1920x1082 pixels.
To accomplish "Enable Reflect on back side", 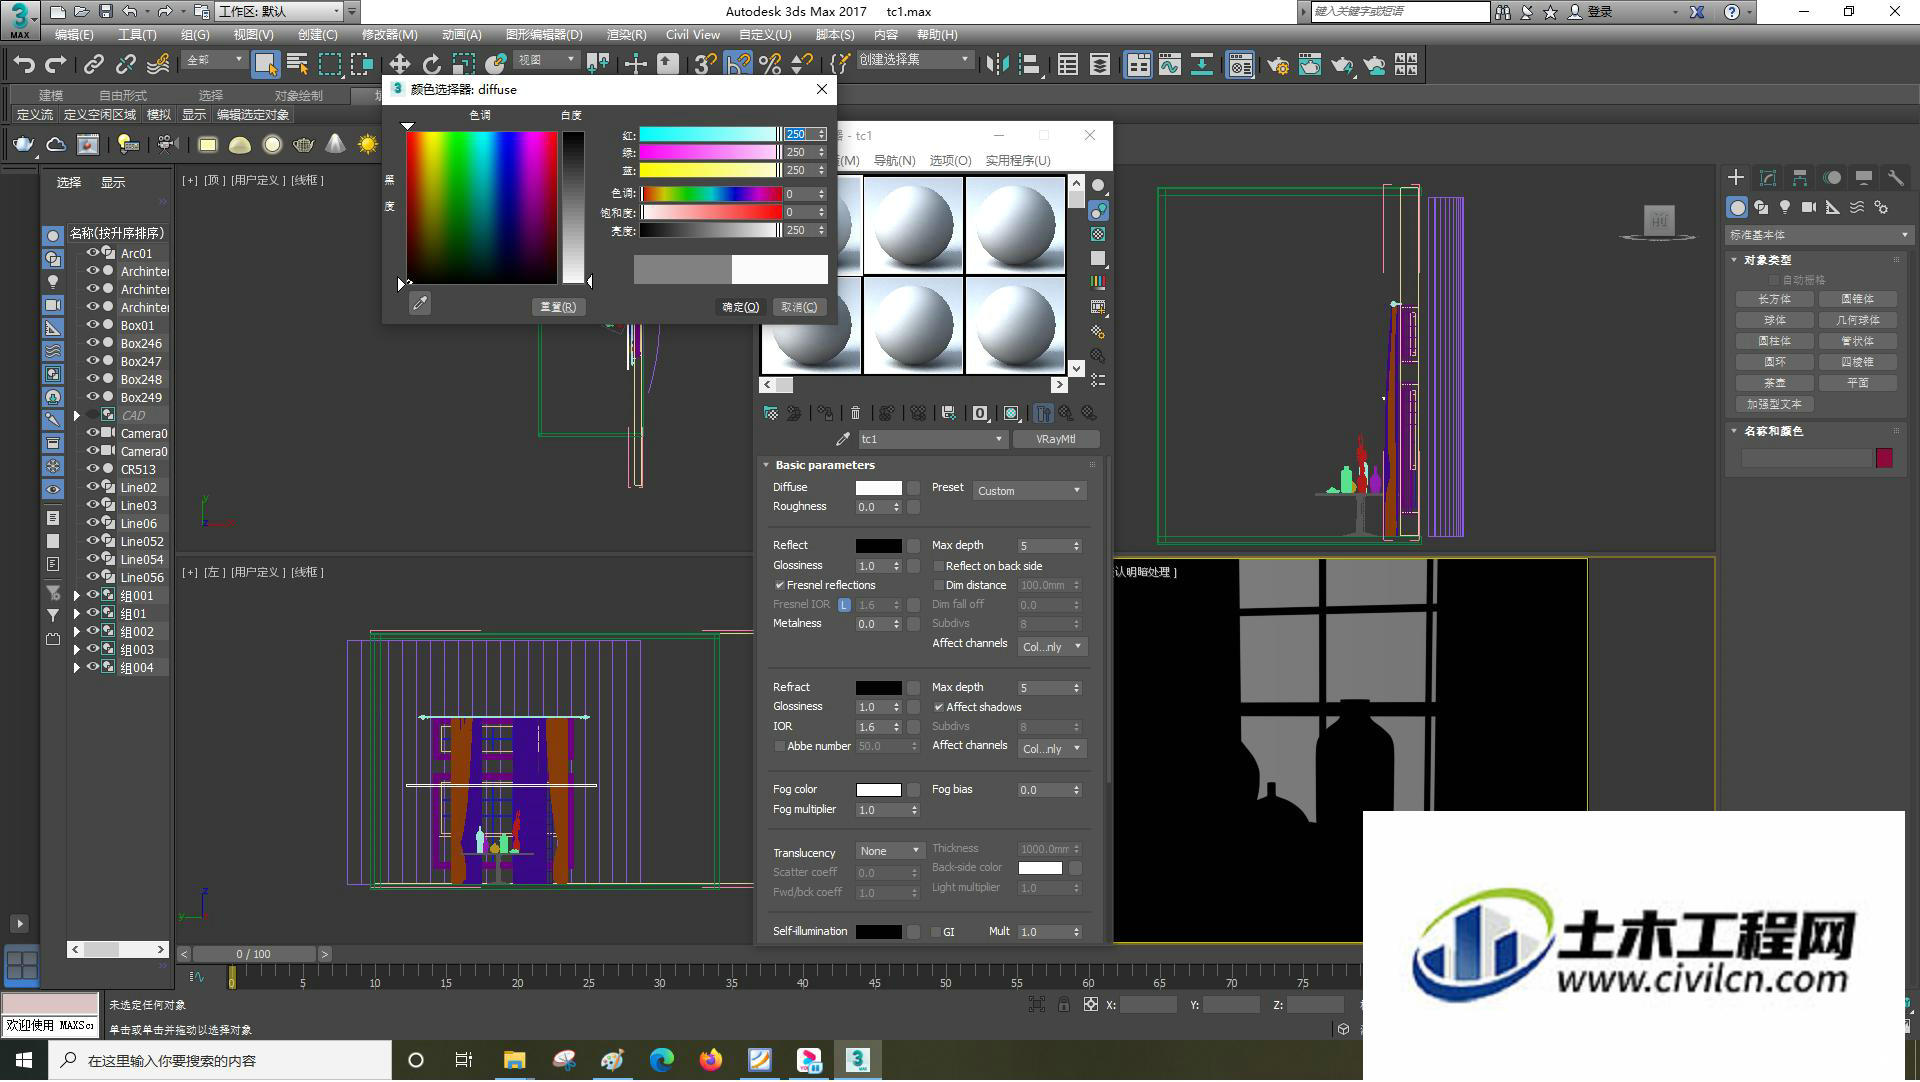I will (x=939, y=566).
